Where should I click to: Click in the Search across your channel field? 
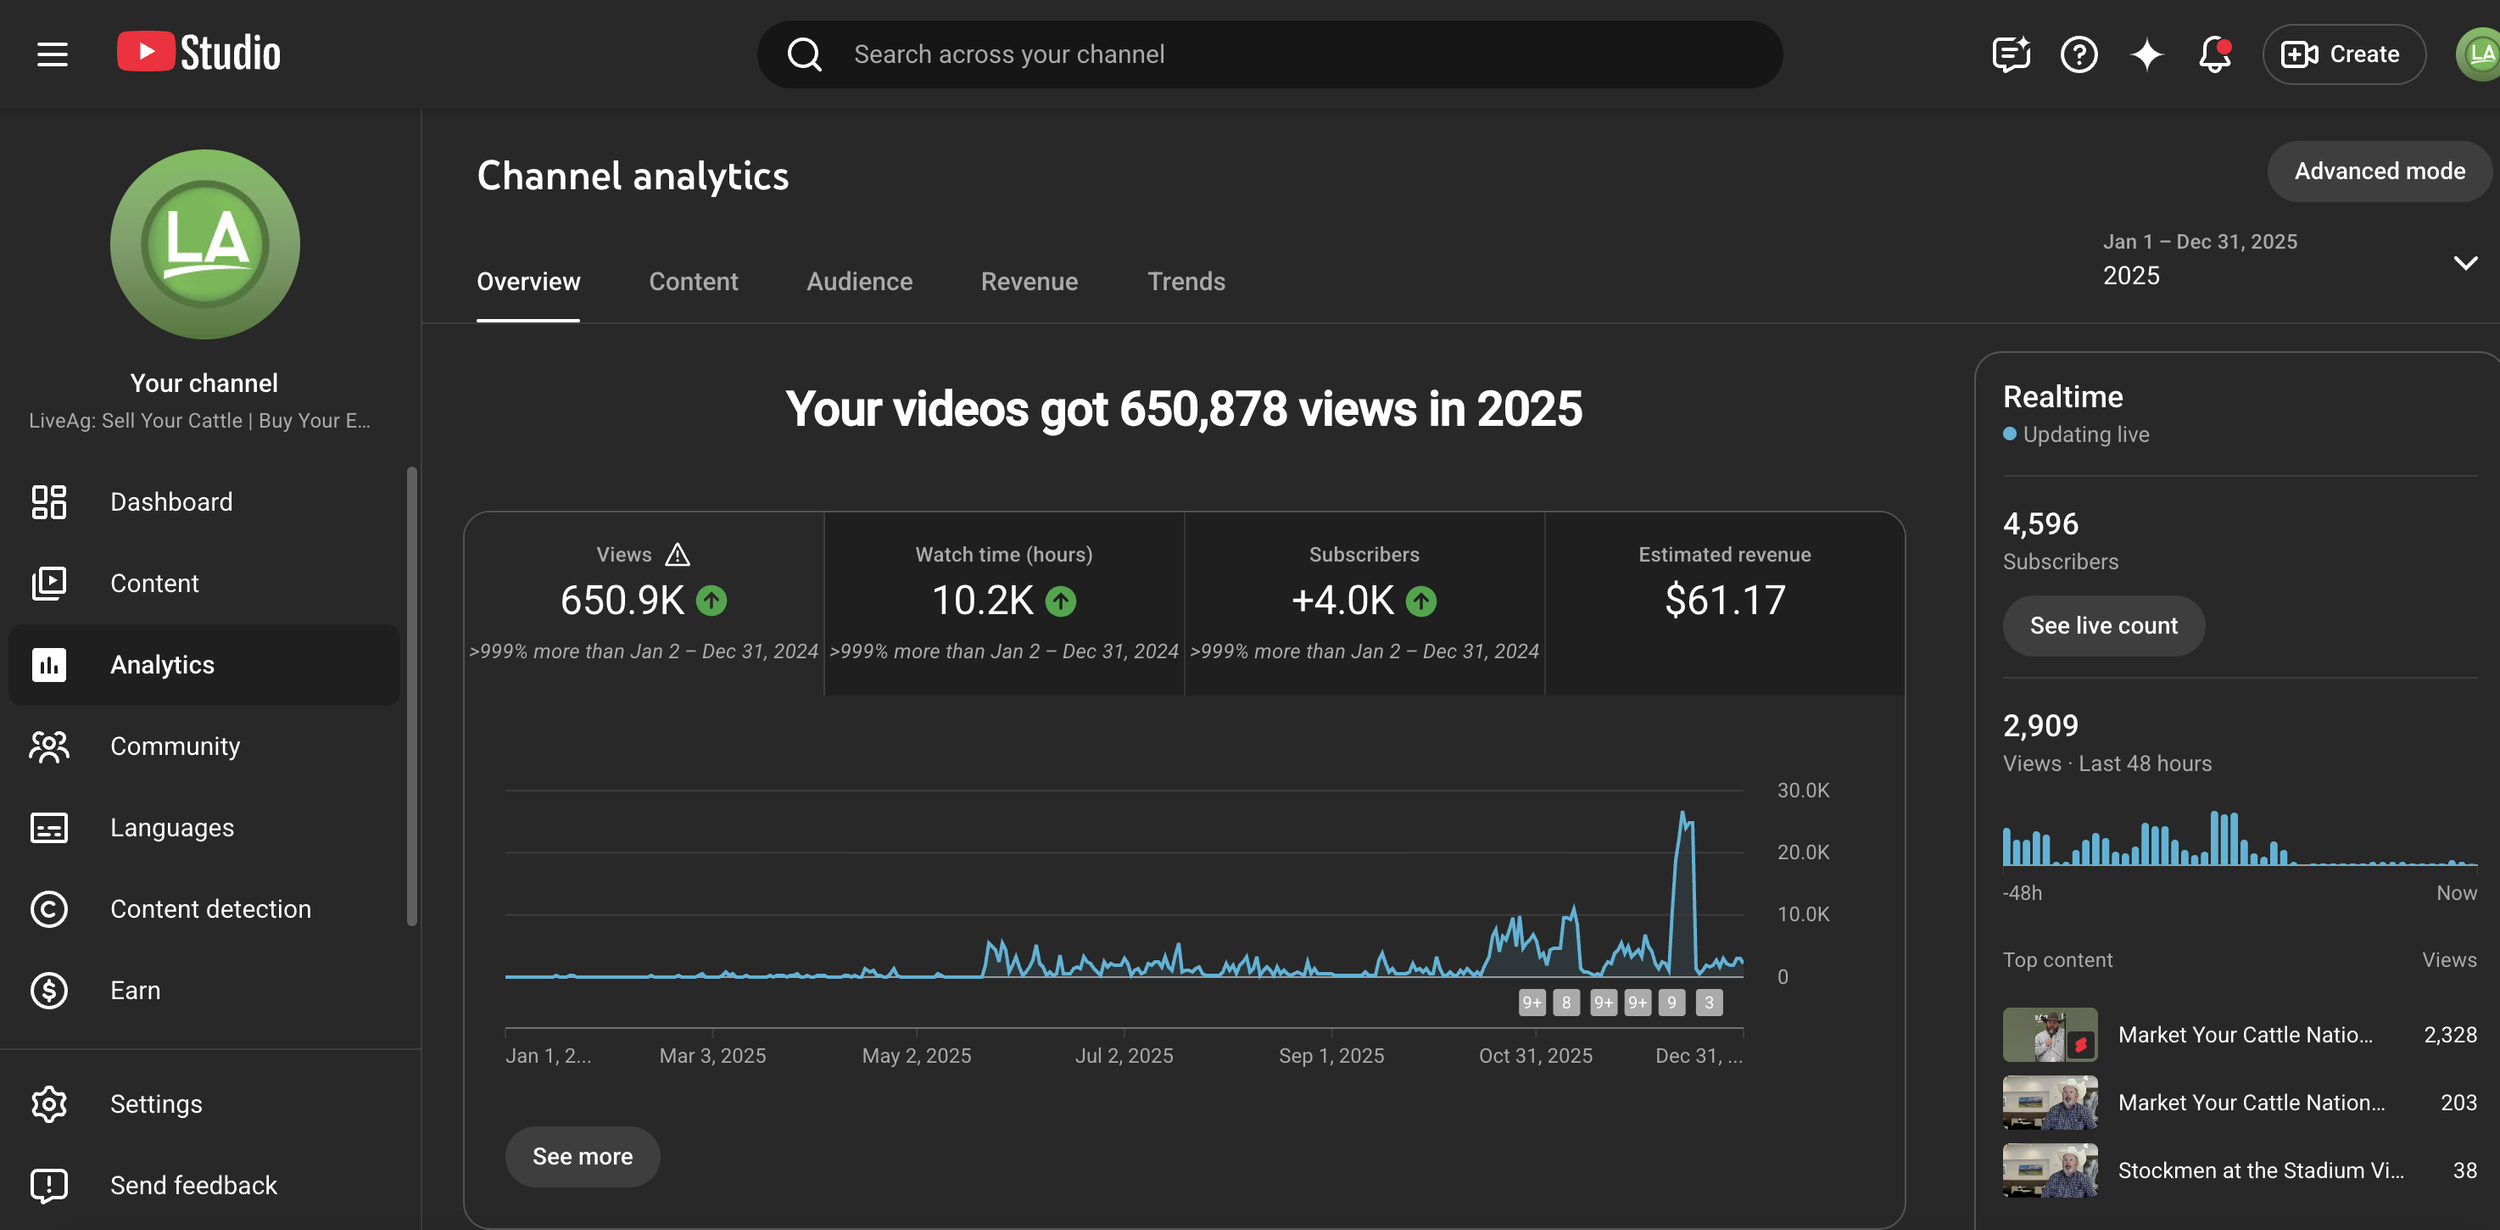click(1300, 54)
